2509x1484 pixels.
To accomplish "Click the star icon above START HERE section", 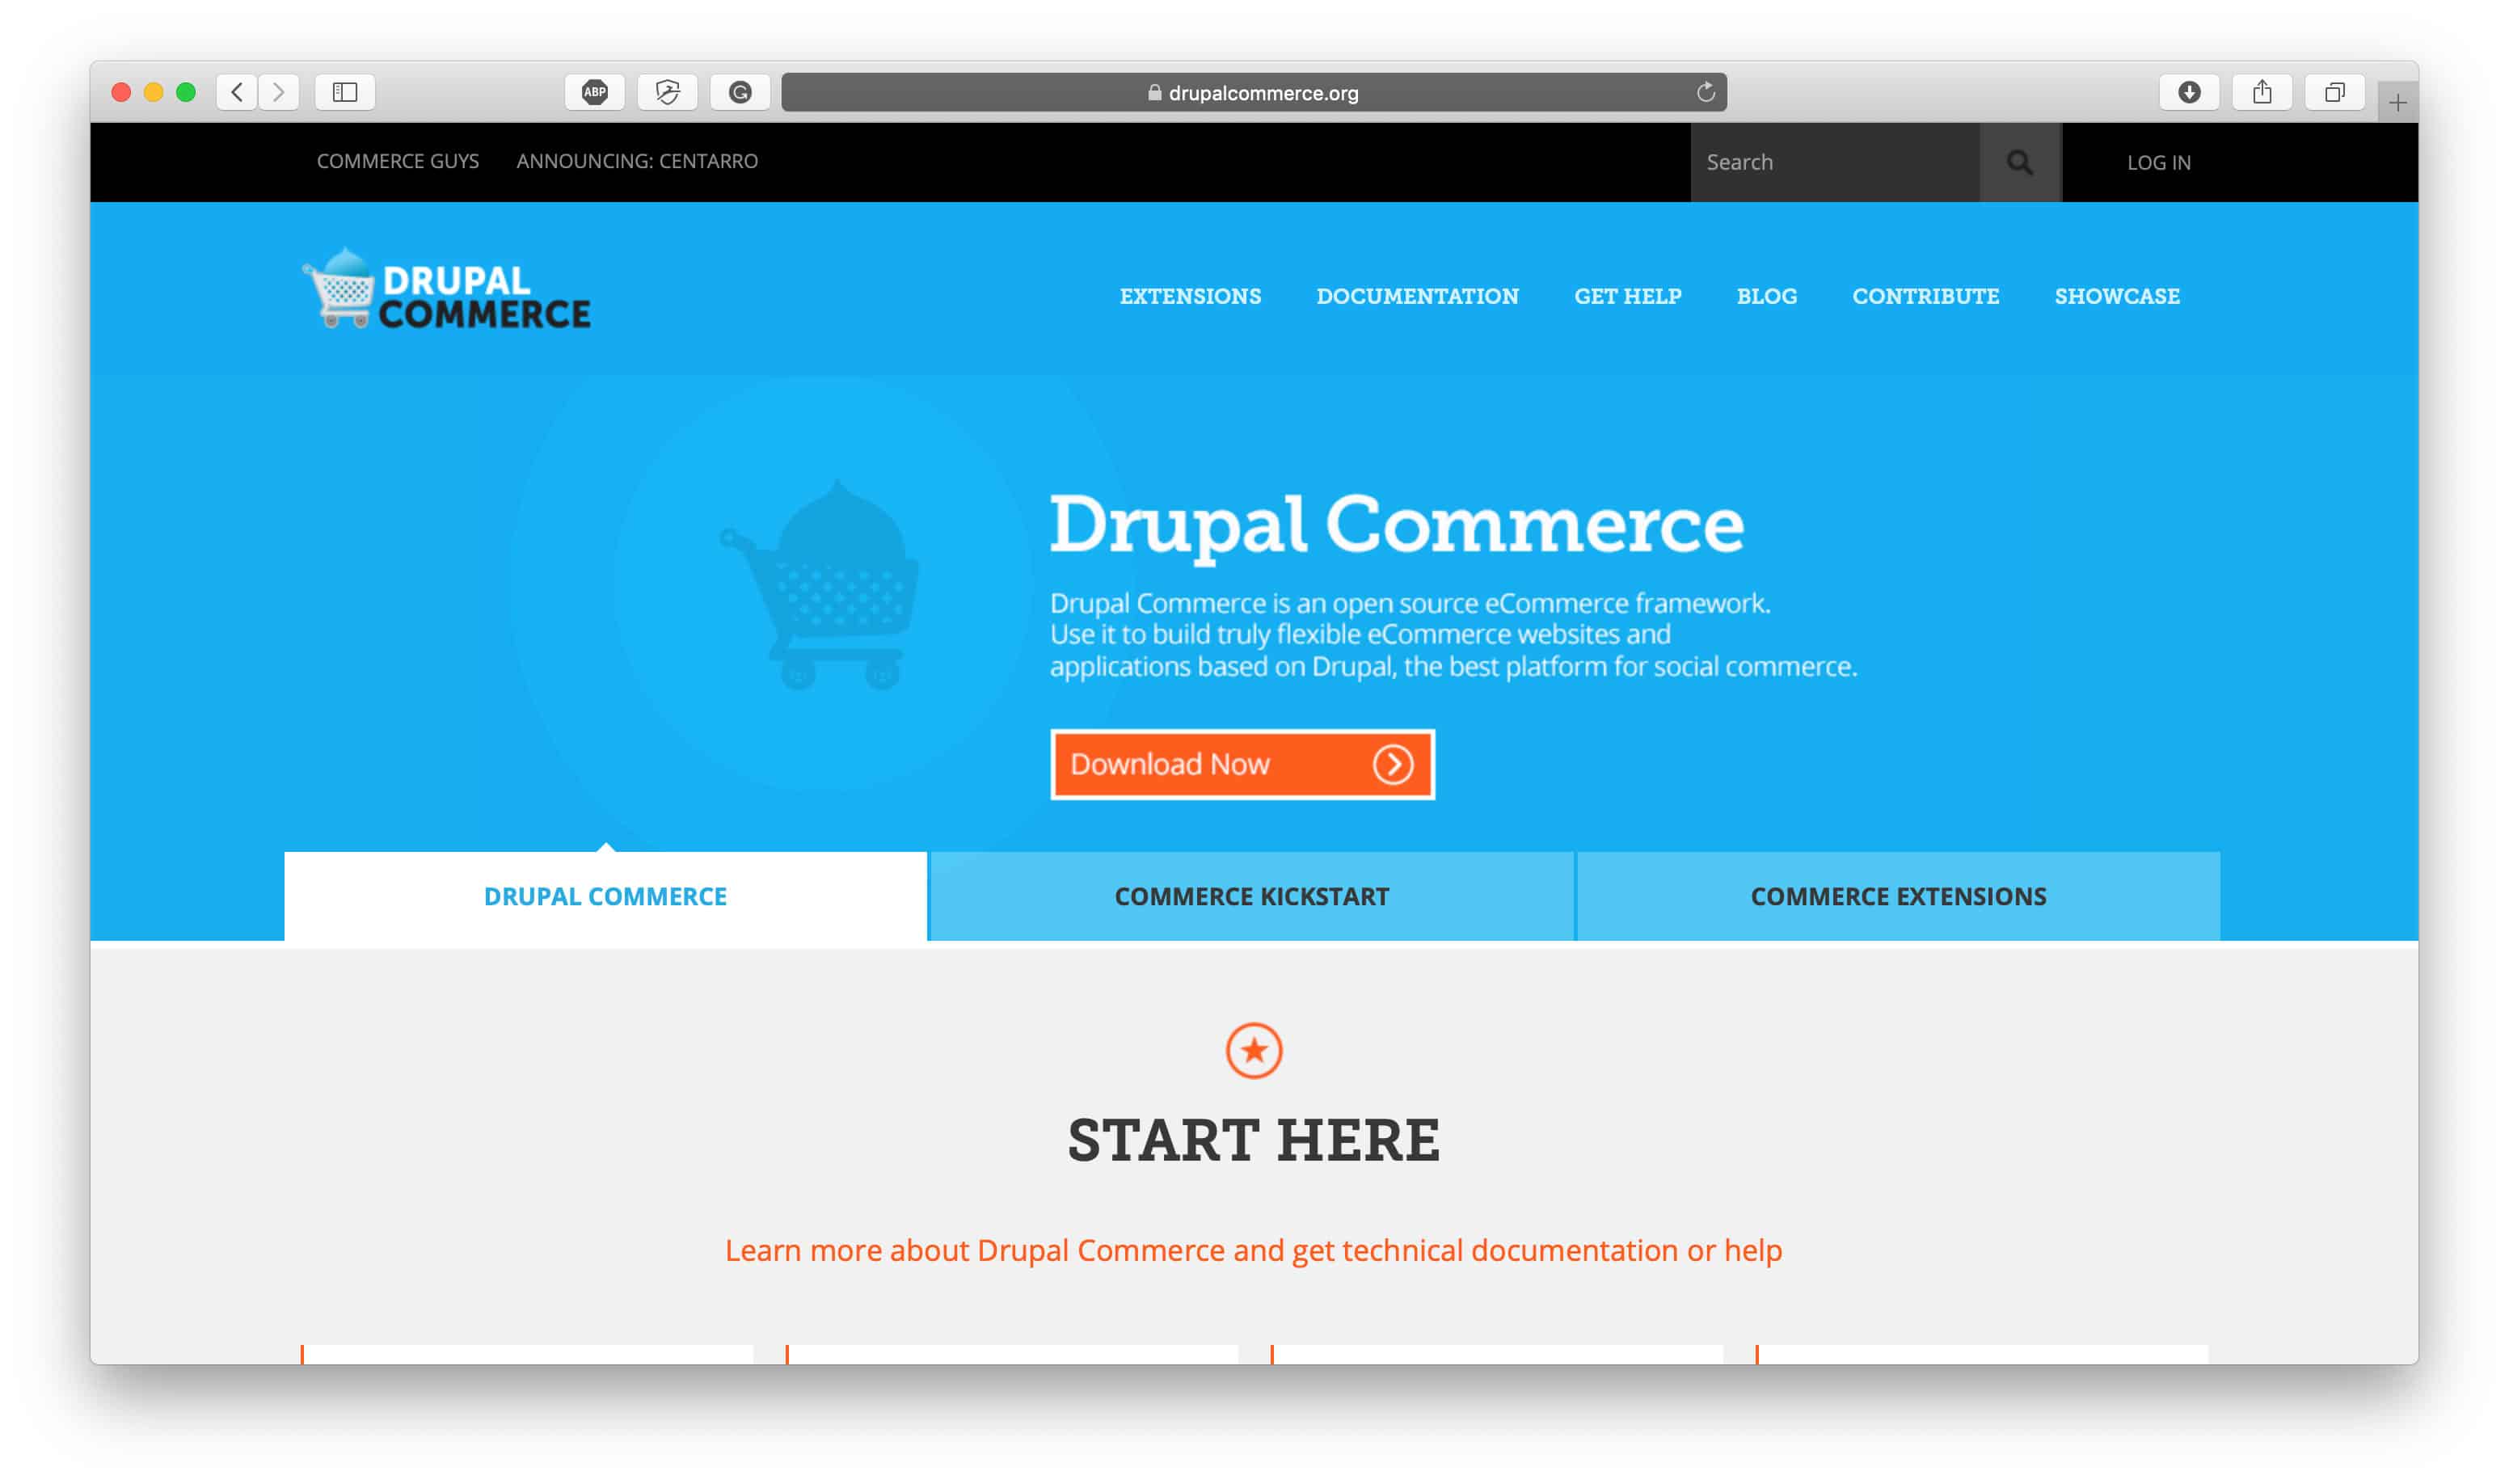I will coord(1254,1049).
